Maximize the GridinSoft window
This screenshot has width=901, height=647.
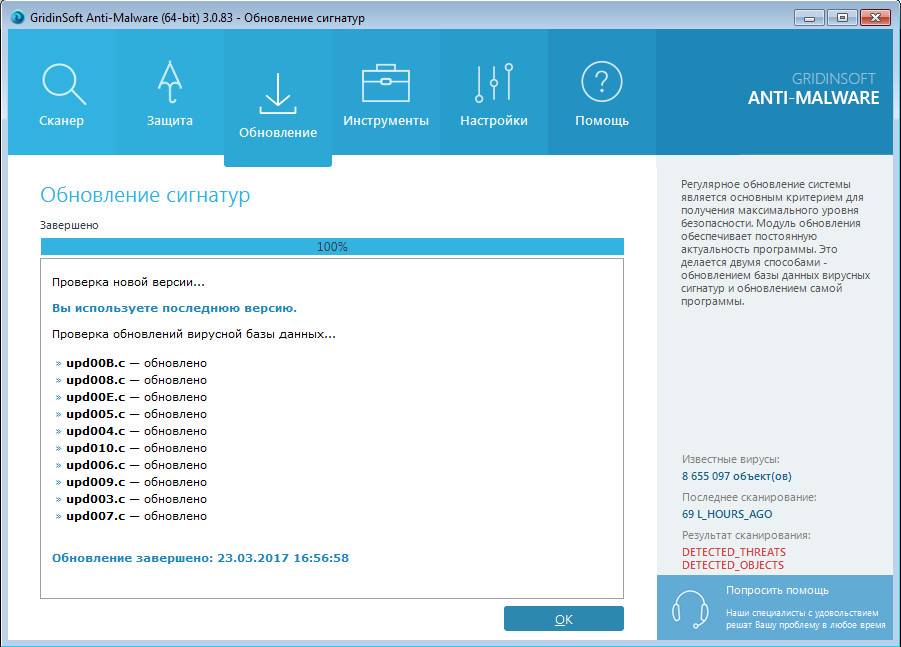pos(842,17)
